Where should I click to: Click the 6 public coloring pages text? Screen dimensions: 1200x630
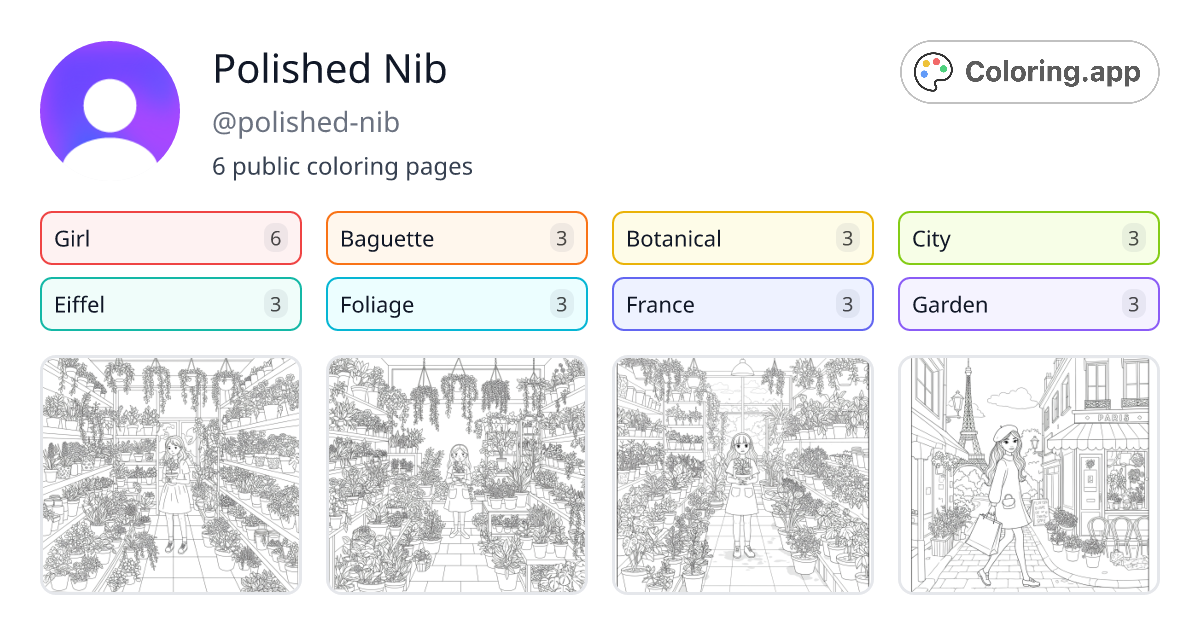342,166
